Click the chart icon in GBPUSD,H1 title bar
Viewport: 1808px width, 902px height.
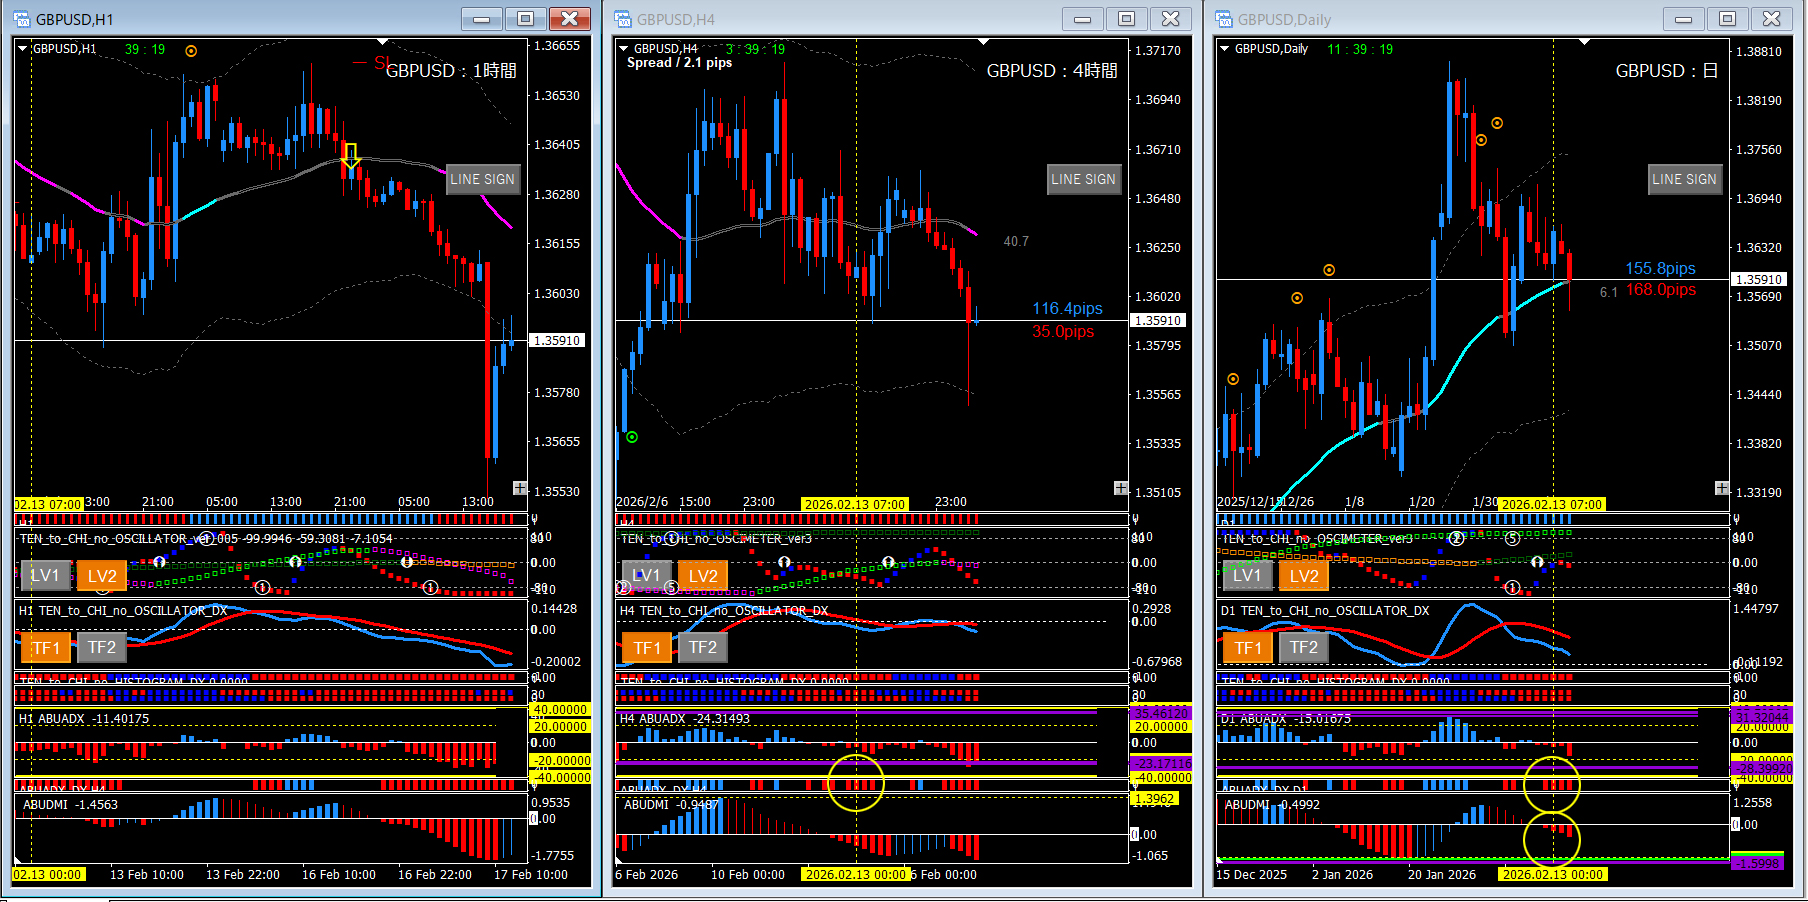(22, 19)
